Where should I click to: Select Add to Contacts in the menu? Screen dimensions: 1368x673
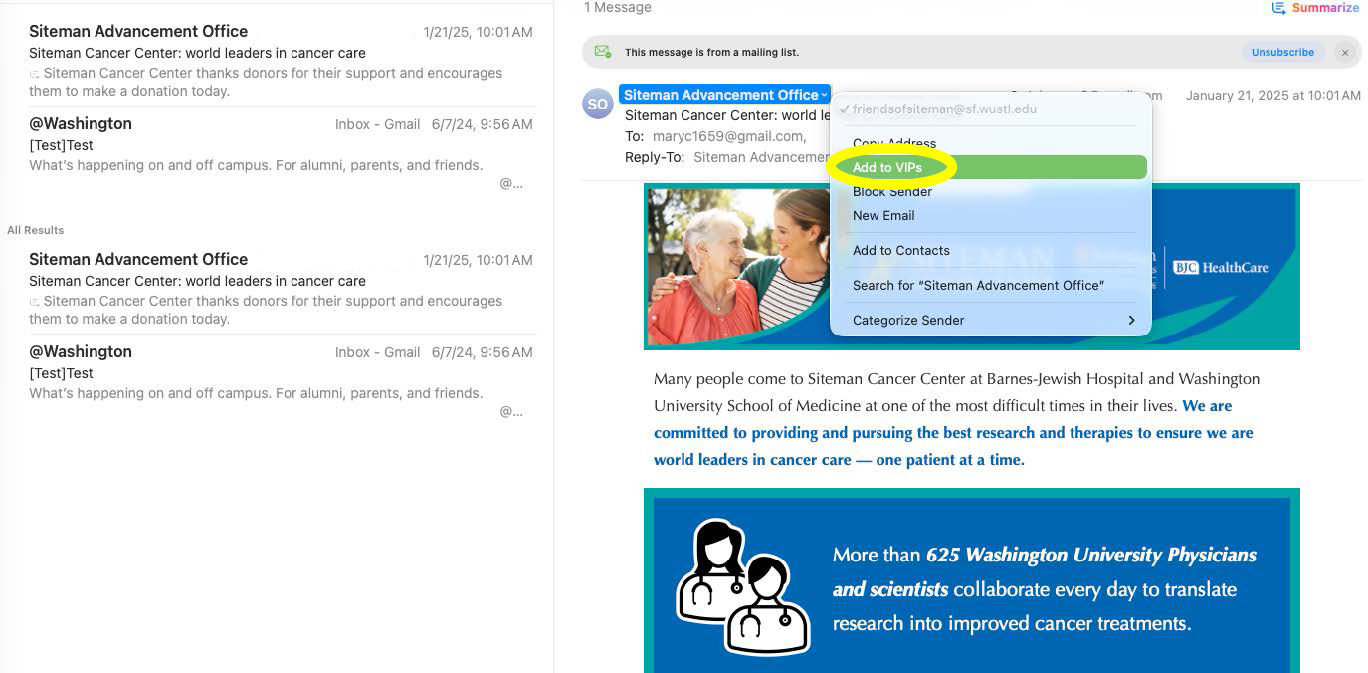point(901,250)
